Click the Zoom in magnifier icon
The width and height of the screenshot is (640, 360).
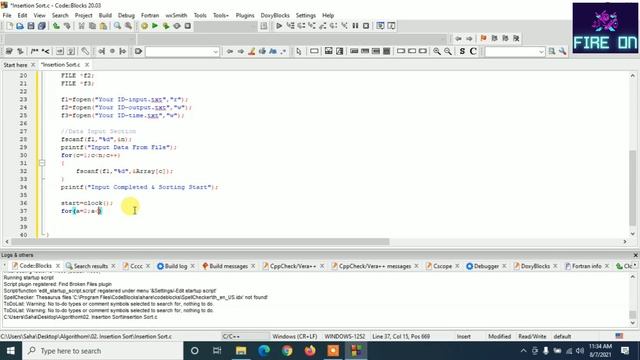437,51
